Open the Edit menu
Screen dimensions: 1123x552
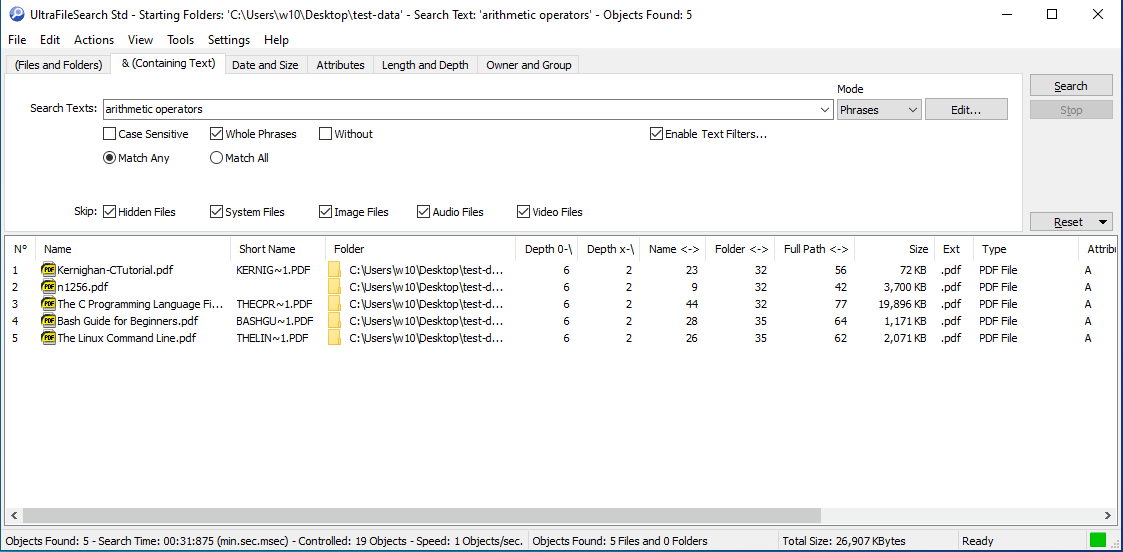pos(50,40)
